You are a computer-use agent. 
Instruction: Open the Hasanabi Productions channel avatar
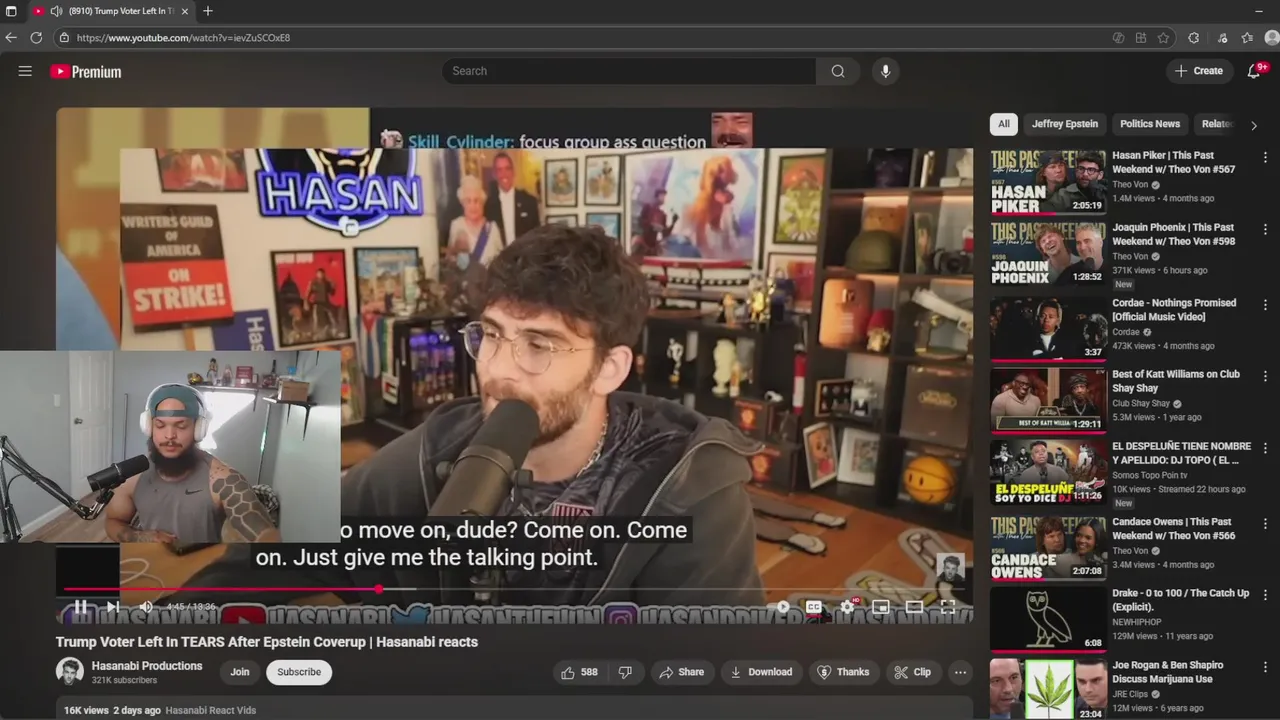click(70, 672)
